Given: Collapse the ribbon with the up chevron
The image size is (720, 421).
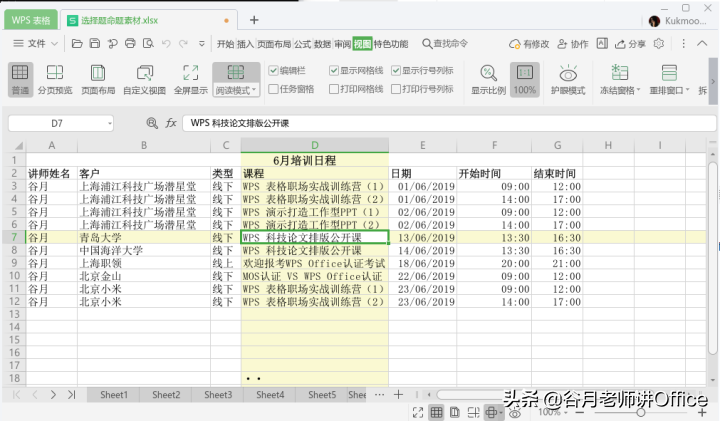Looking at the screenshot, I should pyautogui.click(x=702, y=43).
